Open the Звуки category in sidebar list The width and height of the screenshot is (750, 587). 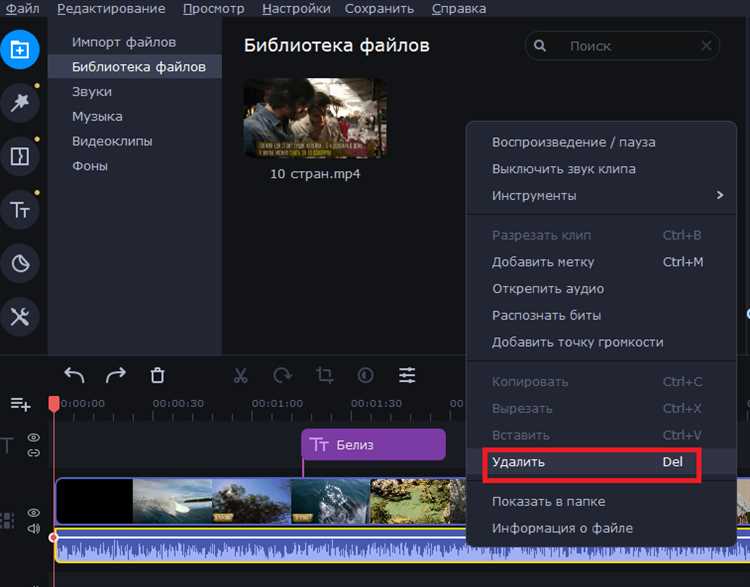point(92,92)
